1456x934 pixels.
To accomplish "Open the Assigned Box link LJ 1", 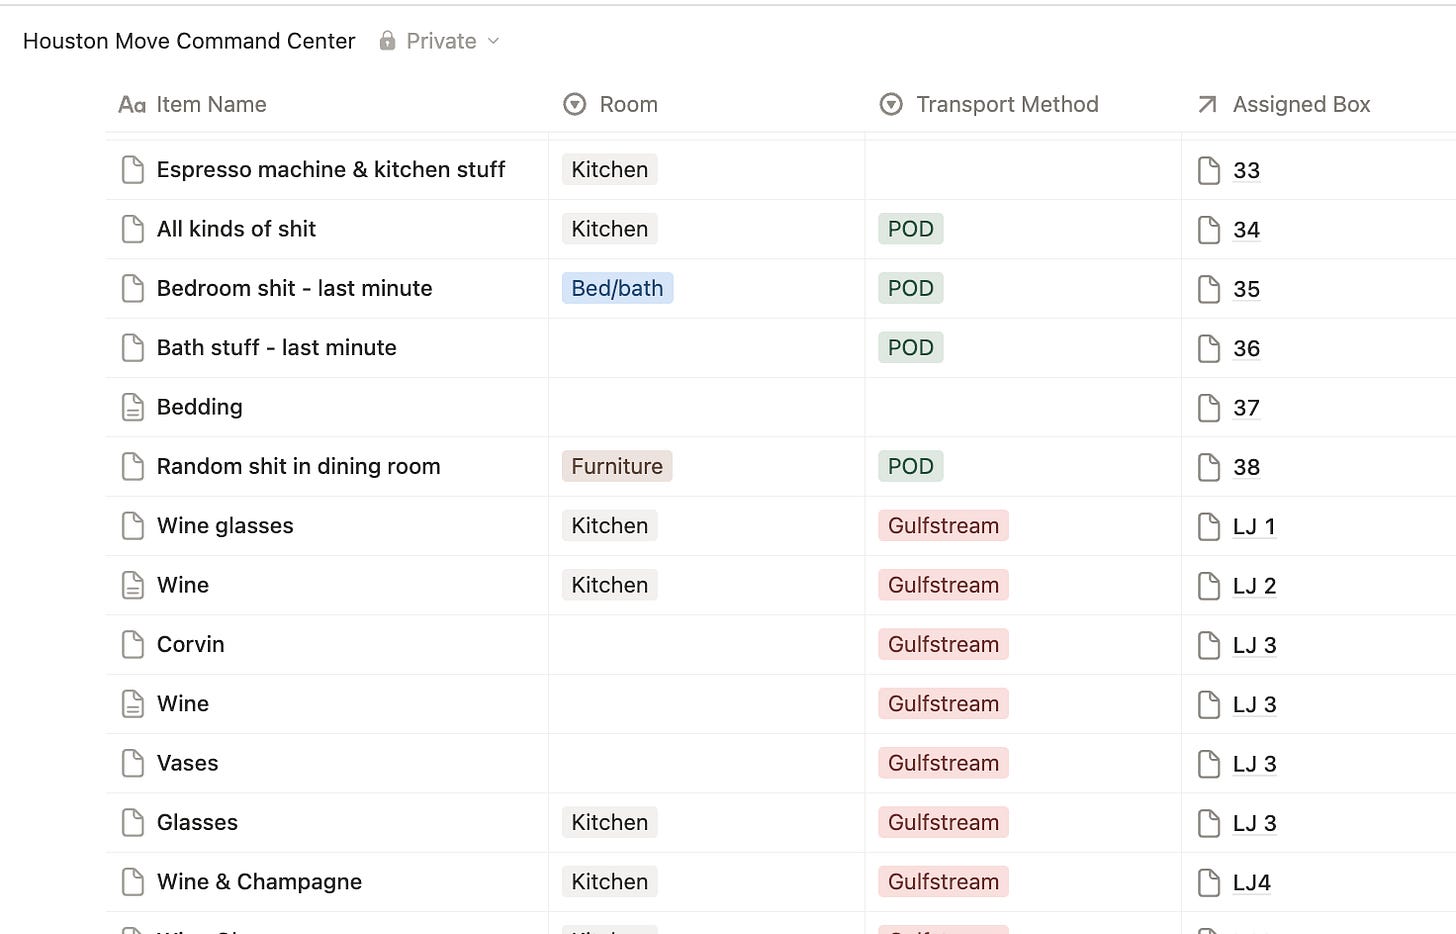I will point(1254,527).
